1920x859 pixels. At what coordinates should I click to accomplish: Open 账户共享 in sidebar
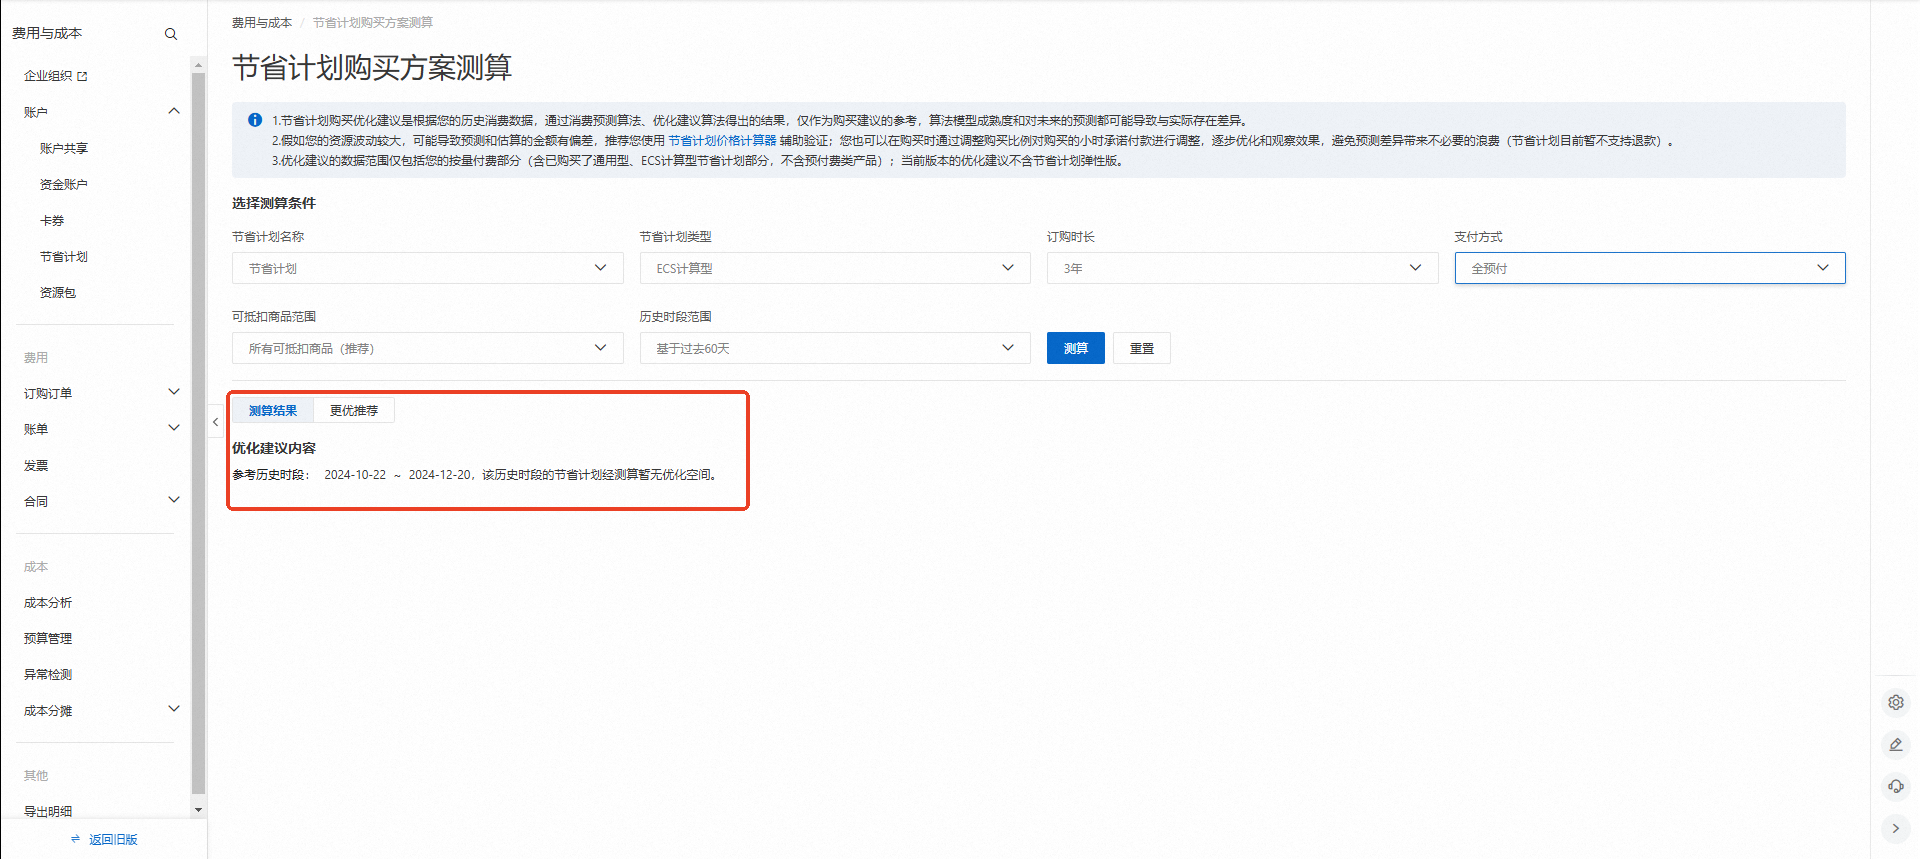[x=64, y=148]
